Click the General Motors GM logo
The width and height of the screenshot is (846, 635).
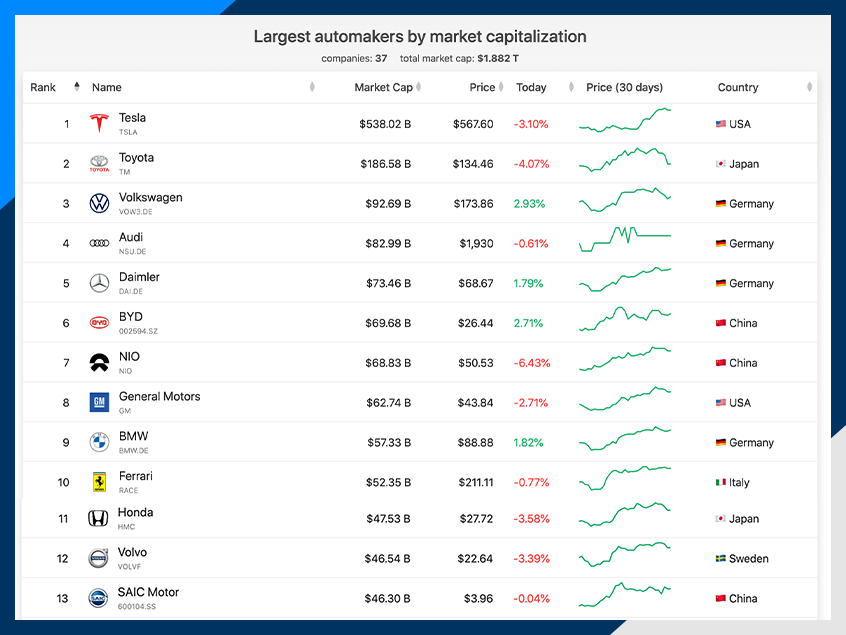(99, 402)
